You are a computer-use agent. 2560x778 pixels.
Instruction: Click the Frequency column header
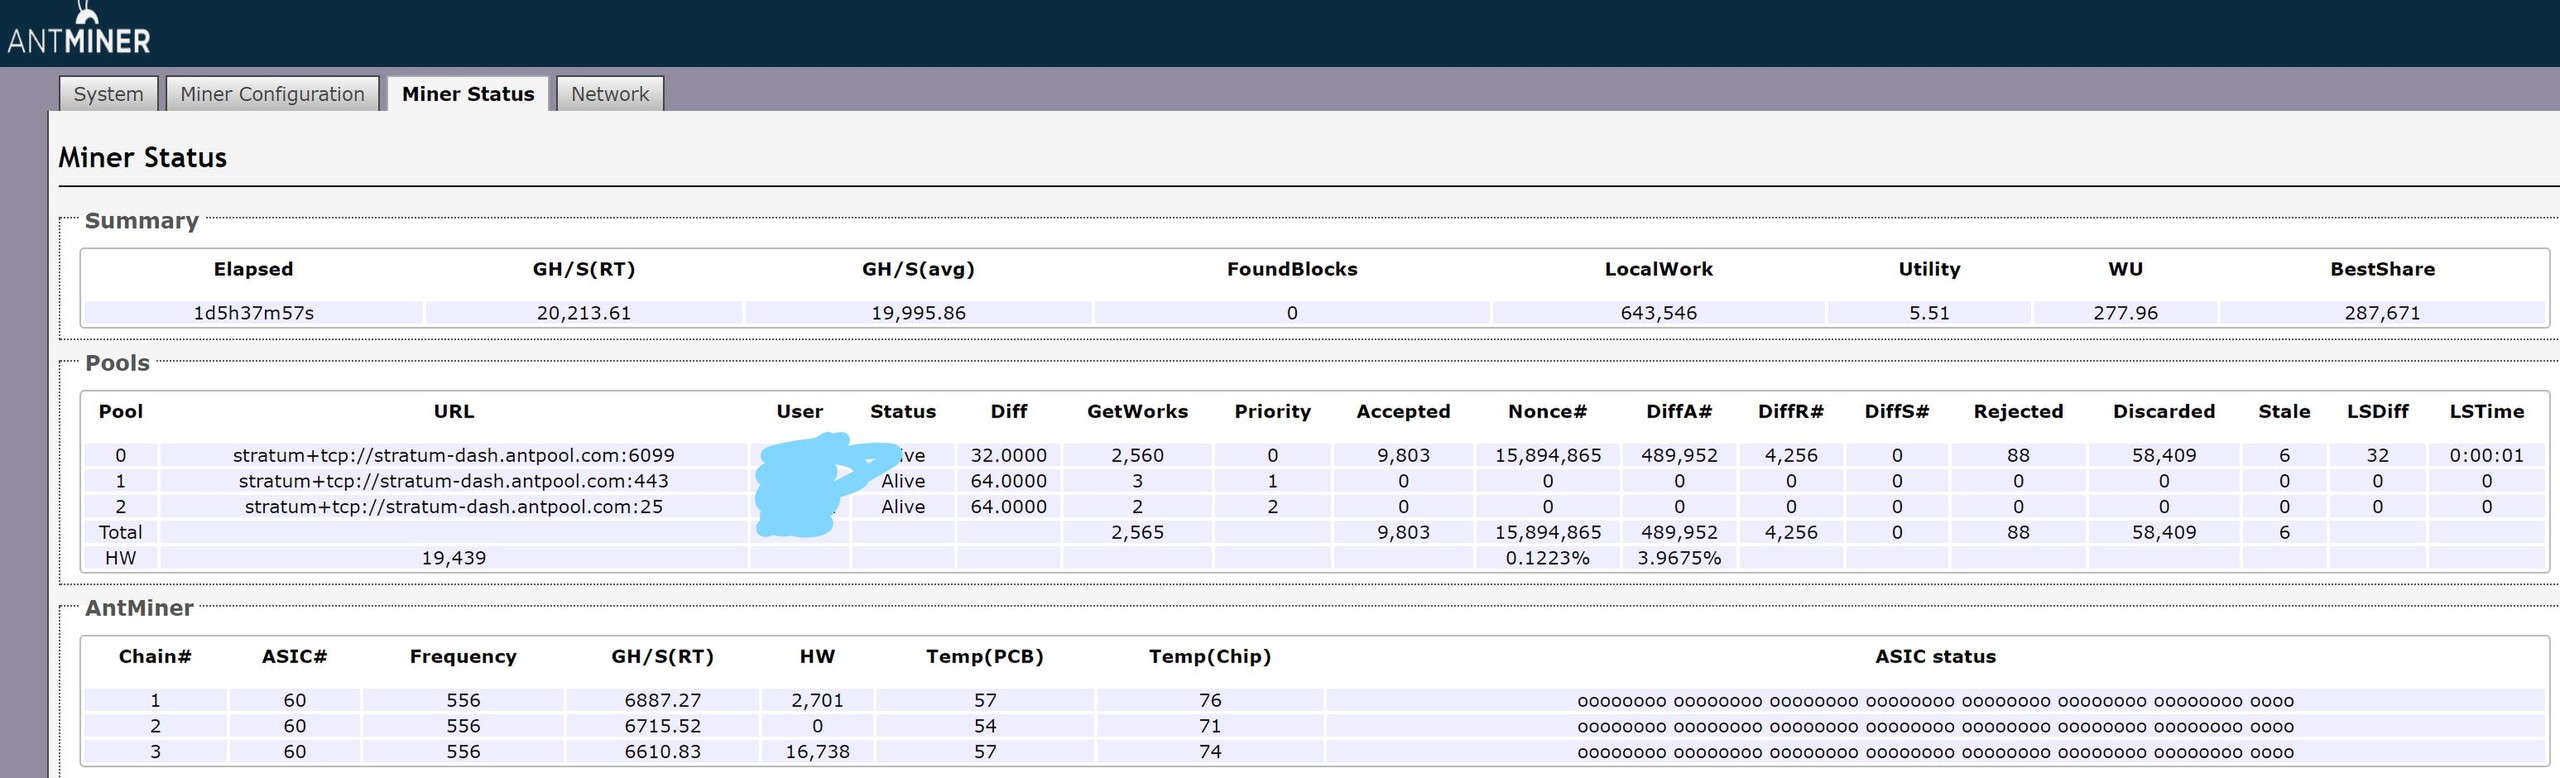[x=463, y=657]
